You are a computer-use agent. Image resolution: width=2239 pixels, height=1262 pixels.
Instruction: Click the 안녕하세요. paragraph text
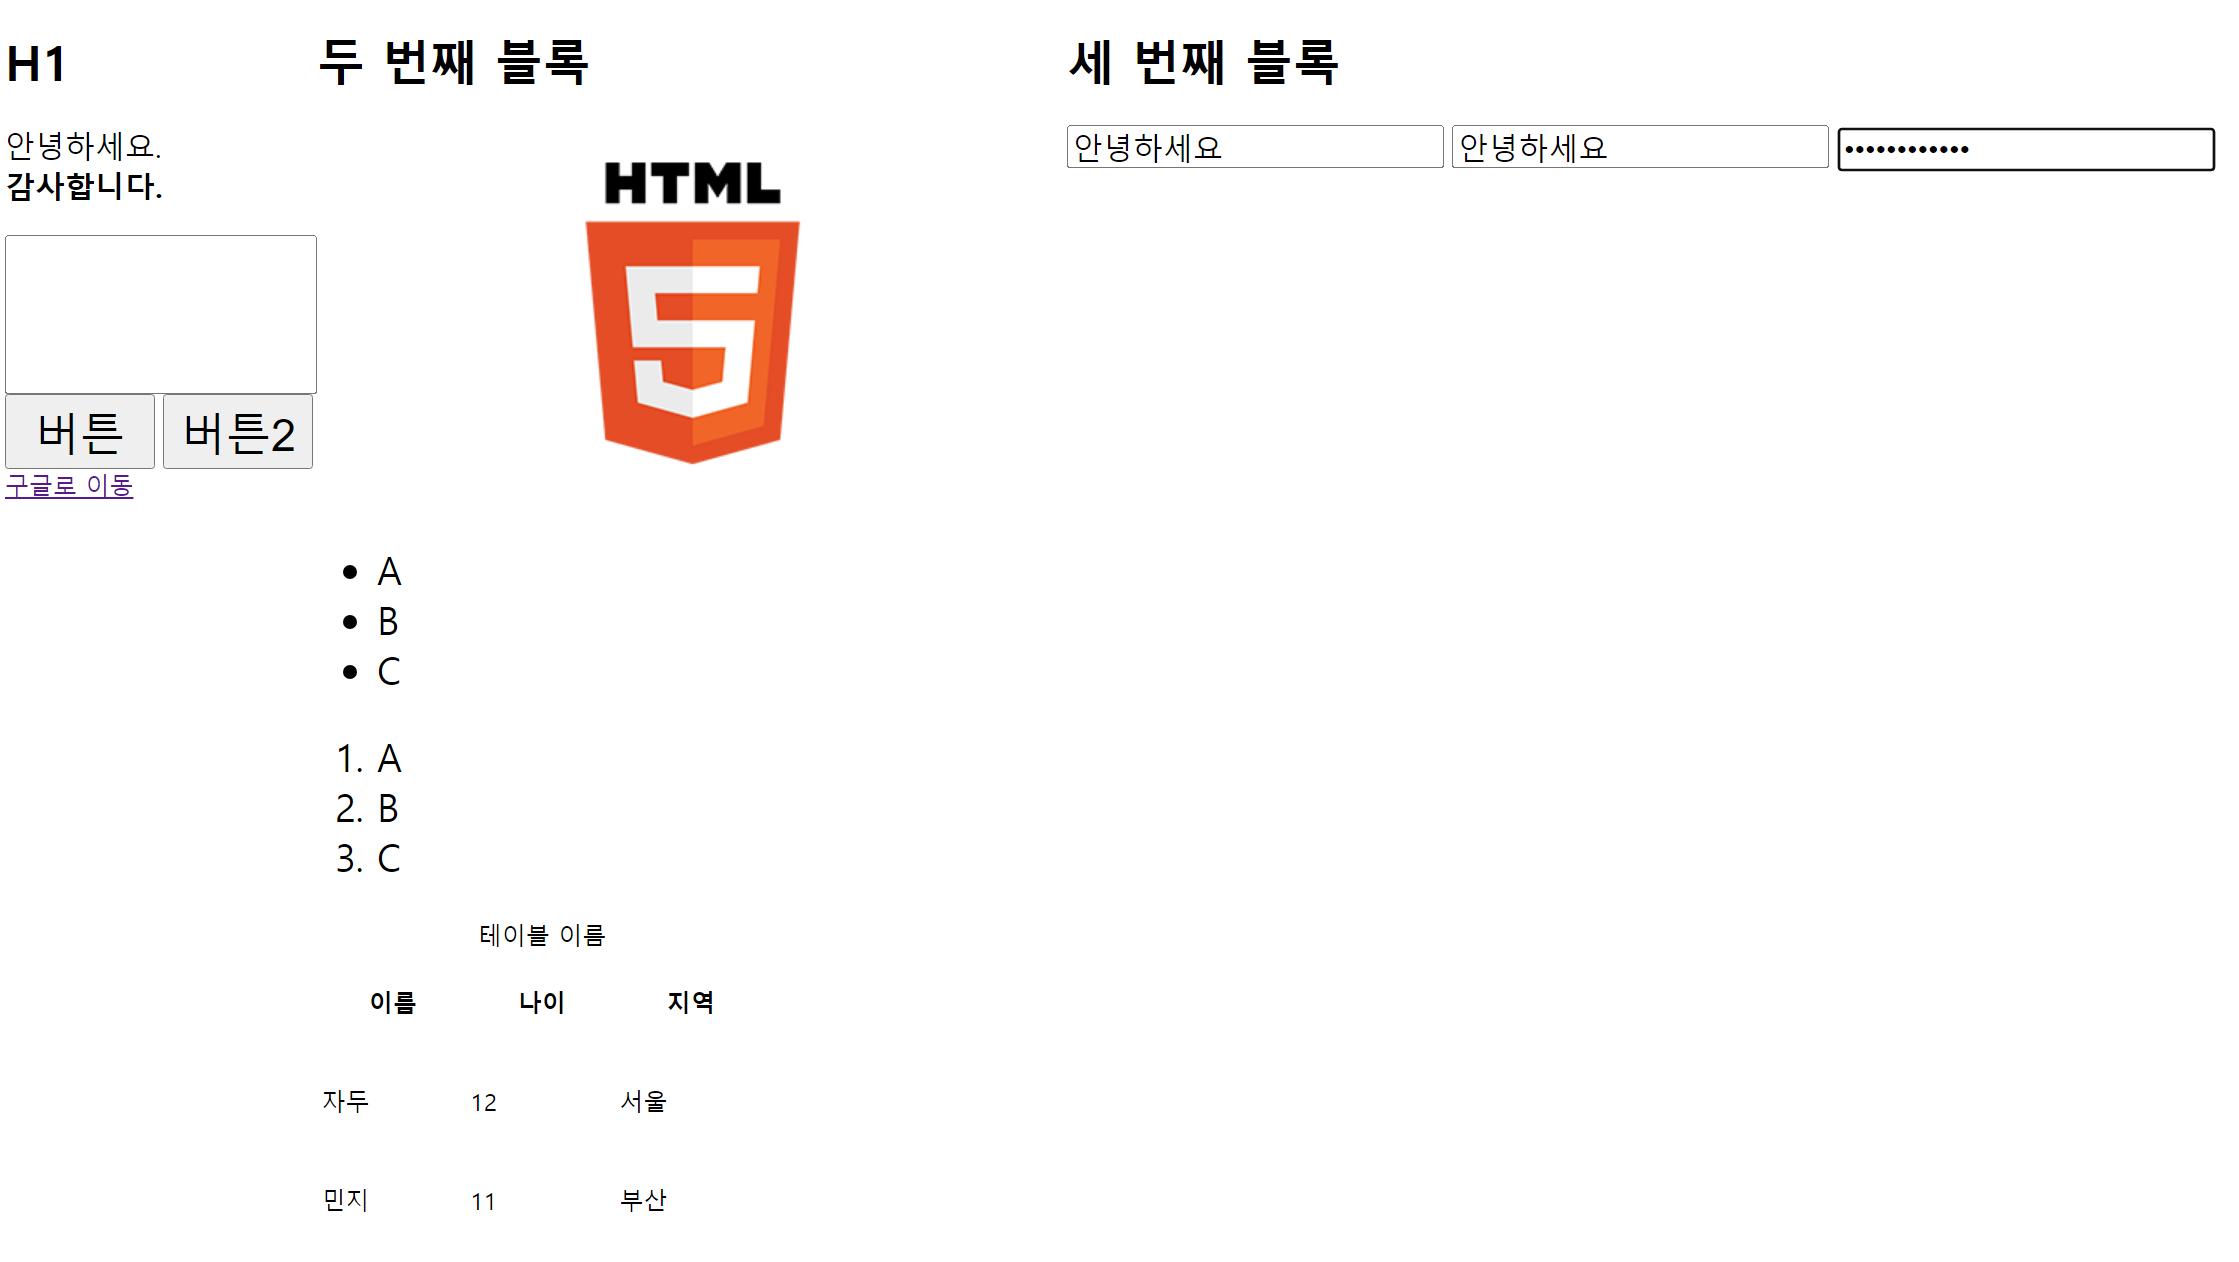click(x=84, y=146)
